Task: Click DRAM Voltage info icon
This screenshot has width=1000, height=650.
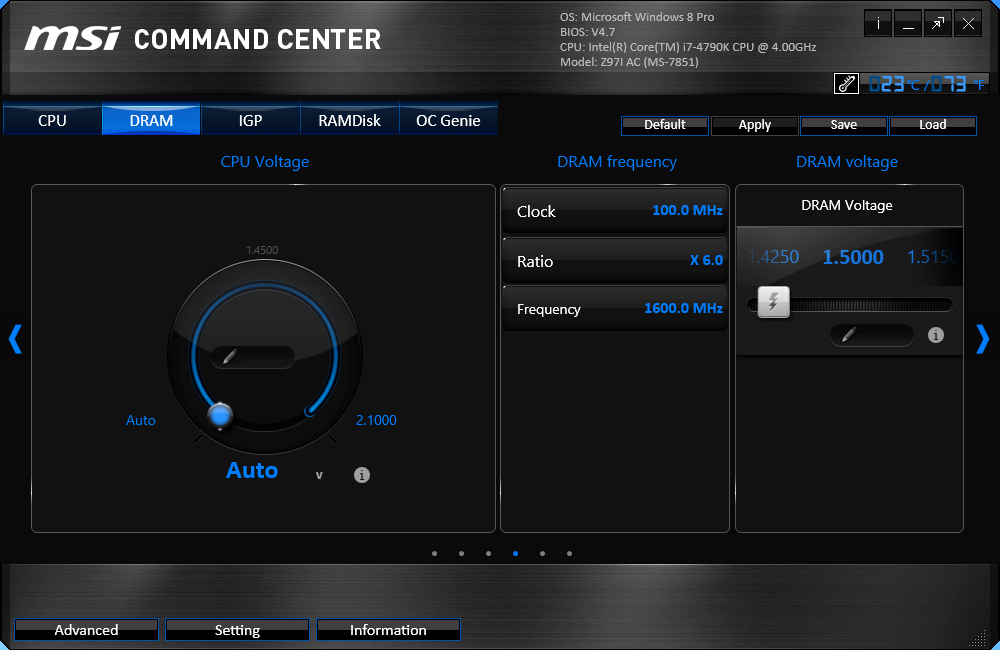Action: coord(936,335)
